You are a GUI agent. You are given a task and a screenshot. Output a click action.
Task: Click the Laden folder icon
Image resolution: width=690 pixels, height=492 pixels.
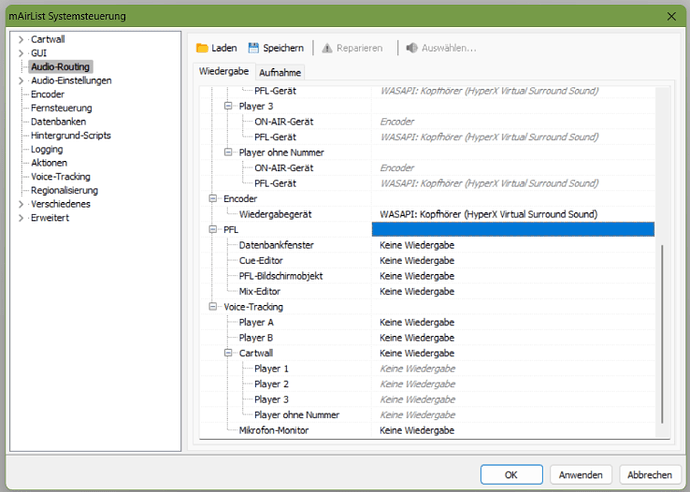click(202, 48)
